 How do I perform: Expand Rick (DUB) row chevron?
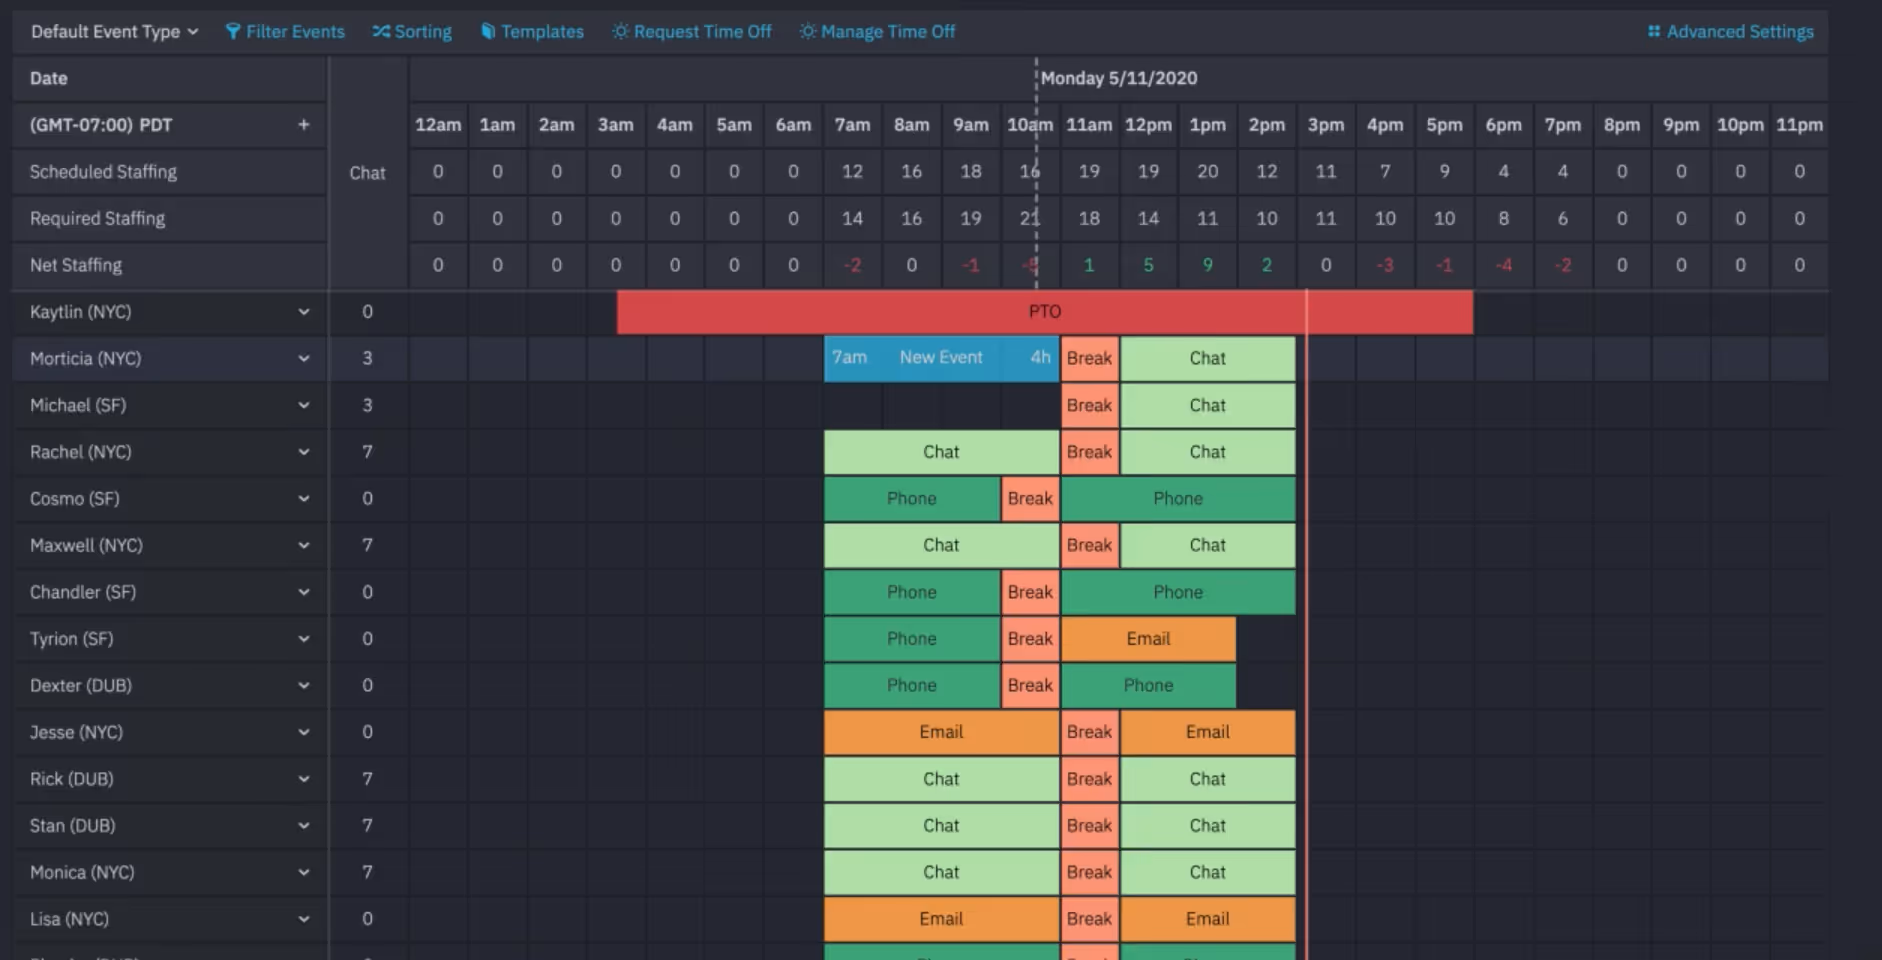pyautogui.click(x=303, y=779)
